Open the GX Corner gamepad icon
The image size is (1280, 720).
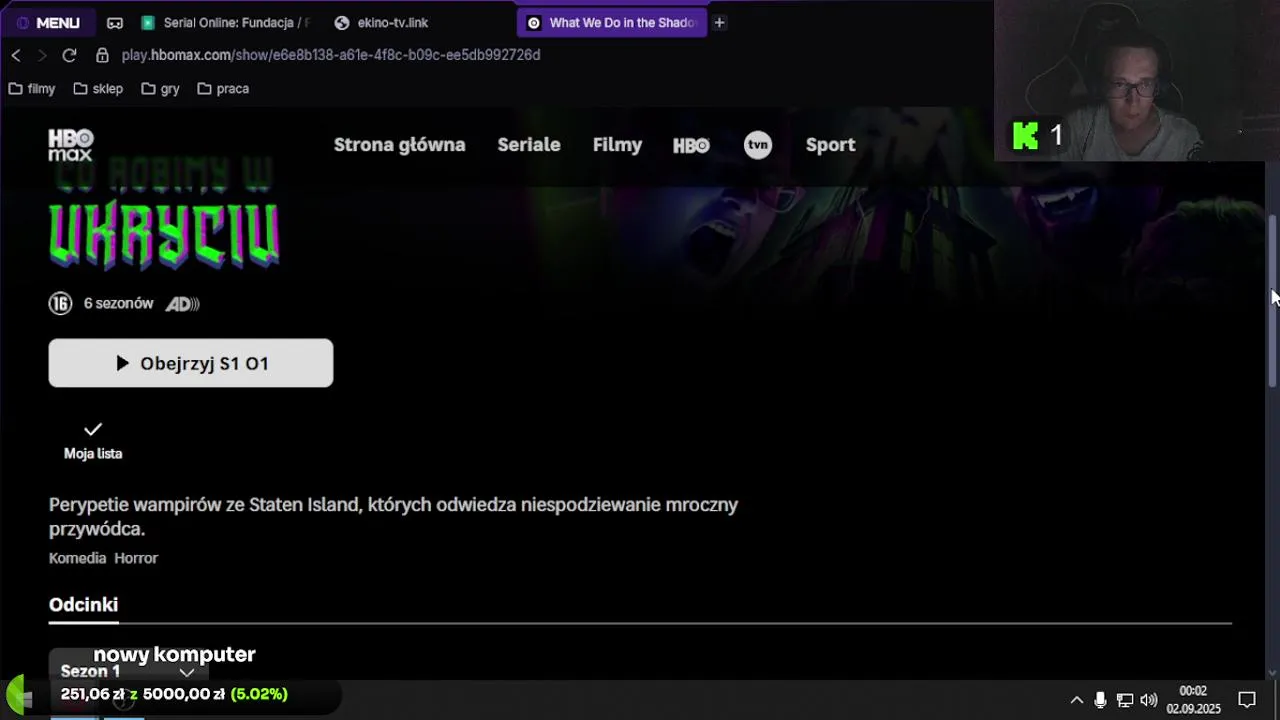pyautogui.click(x=115, y=22)
